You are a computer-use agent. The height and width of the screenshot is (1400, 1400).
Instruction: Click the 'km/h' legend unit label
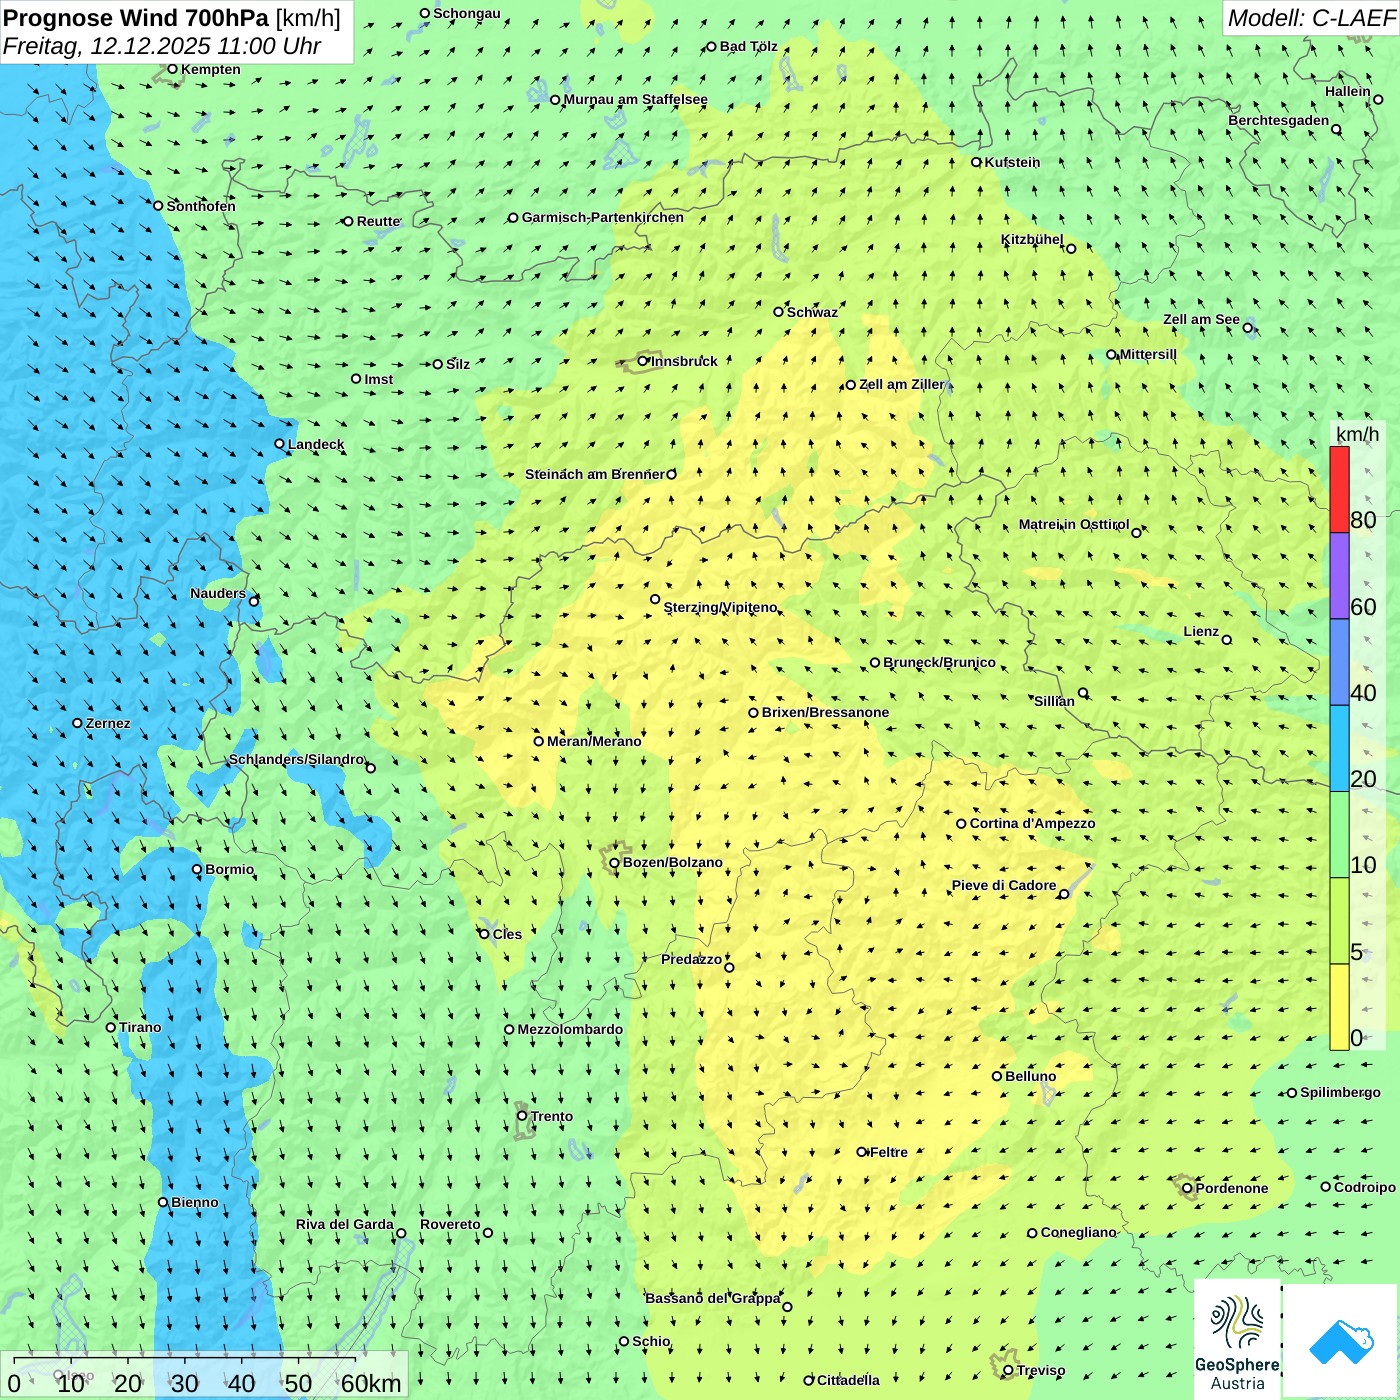1357,434
